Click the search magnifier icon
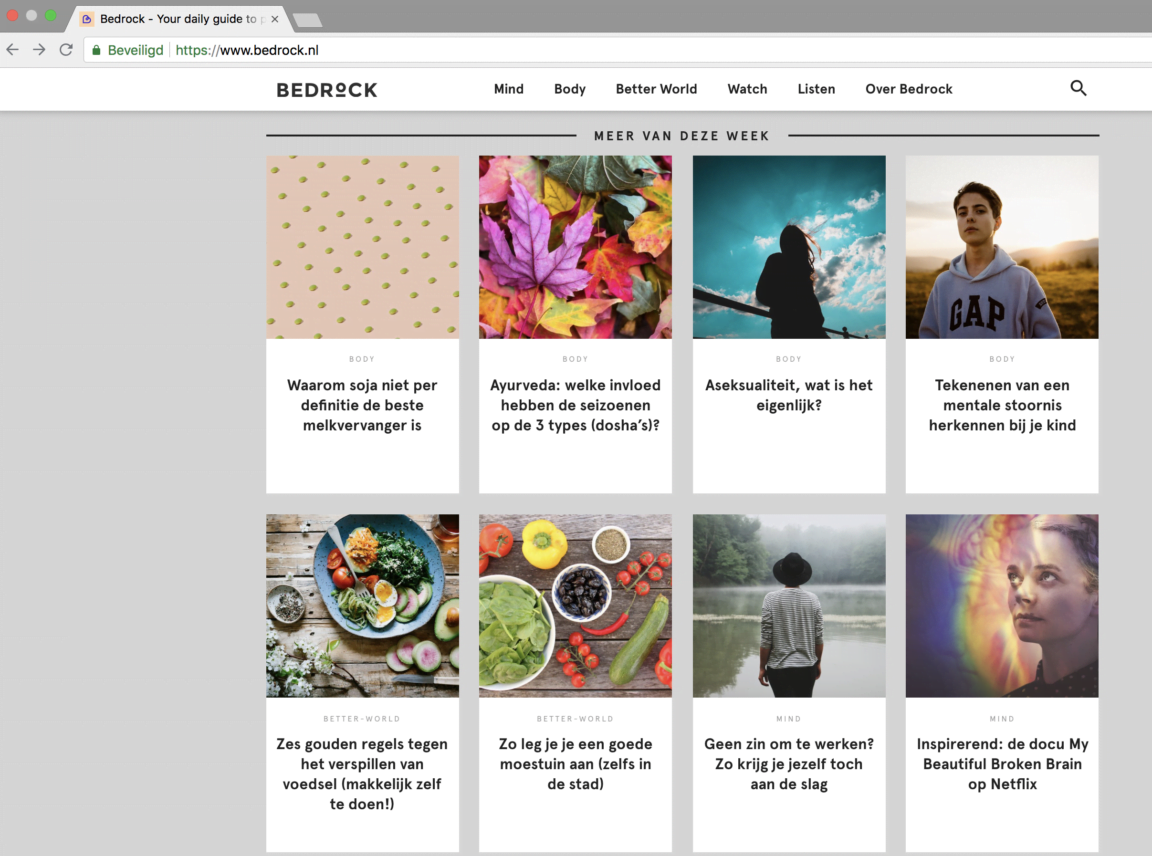Viewport: 1152px width, 856px height. [1078, 88]
